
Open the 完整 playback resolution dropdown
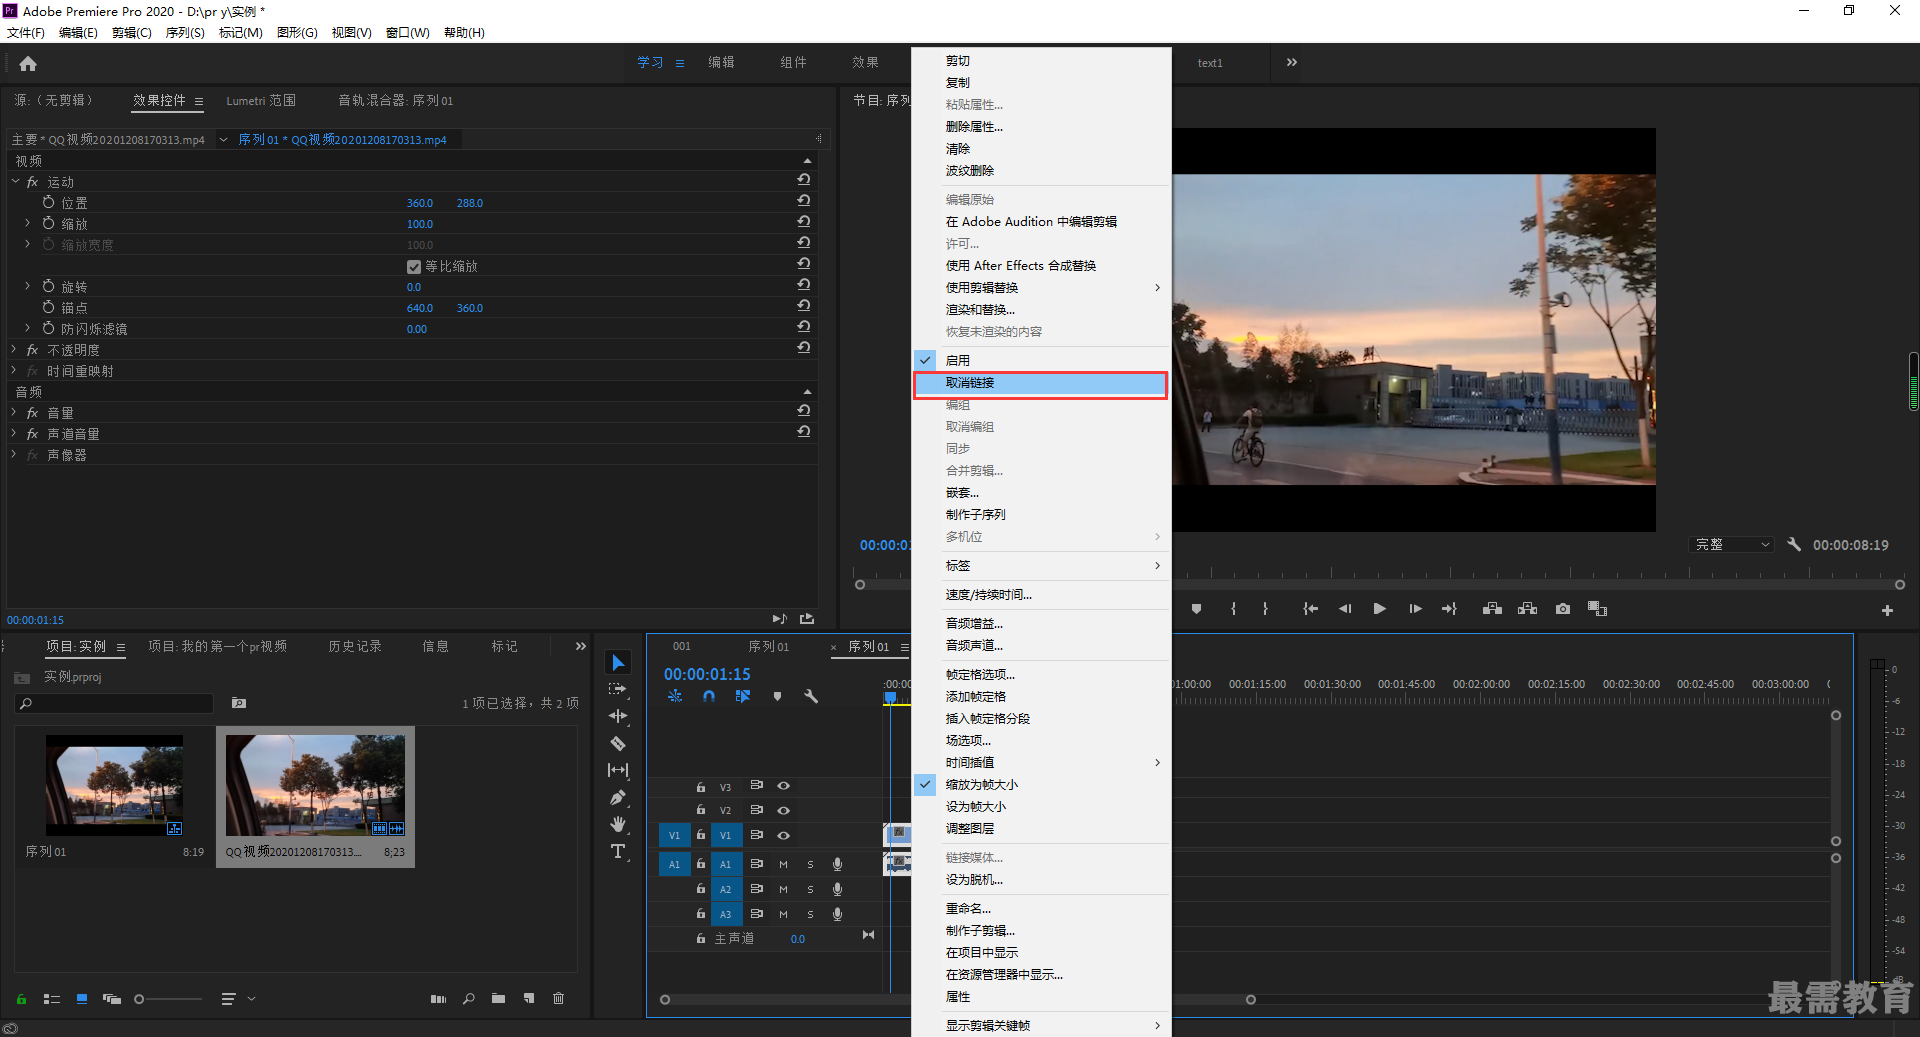click(1731, 545)
